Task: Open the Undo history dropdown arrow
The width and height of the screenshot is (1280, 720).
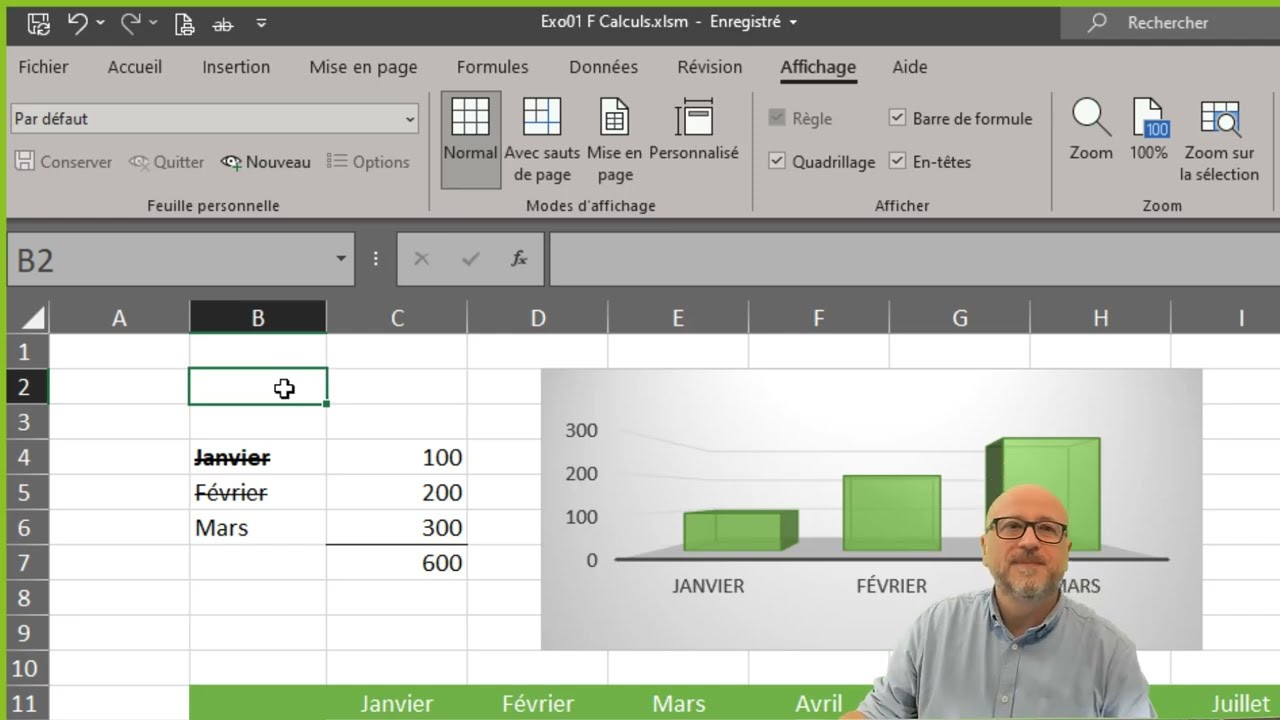Action: [100, 23]
